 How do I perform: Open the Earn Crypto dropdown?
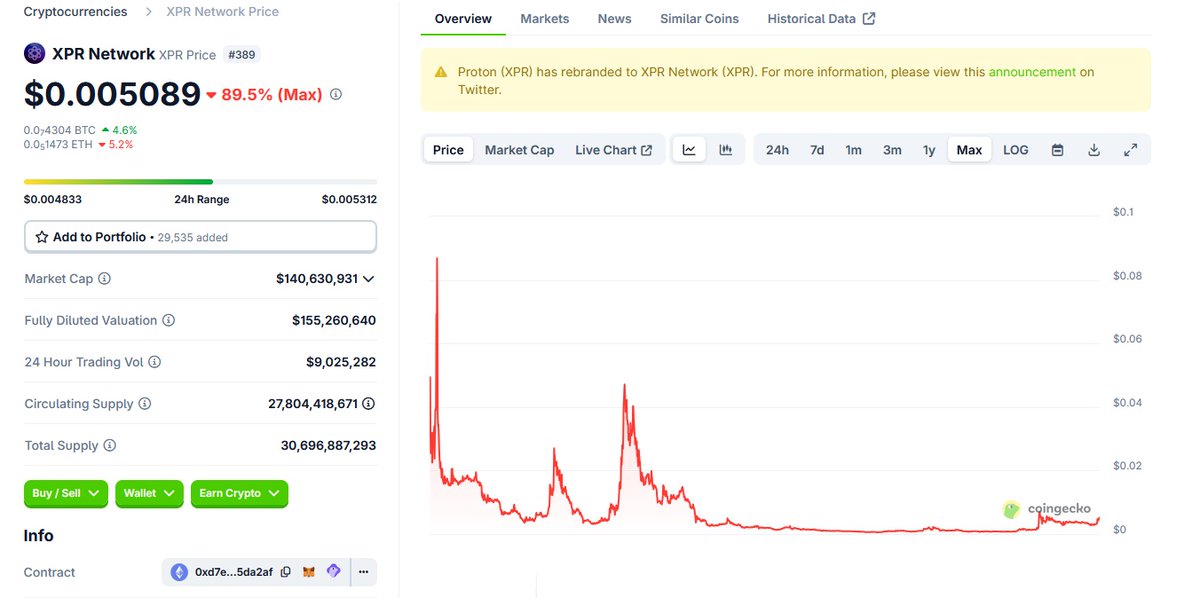239,493
